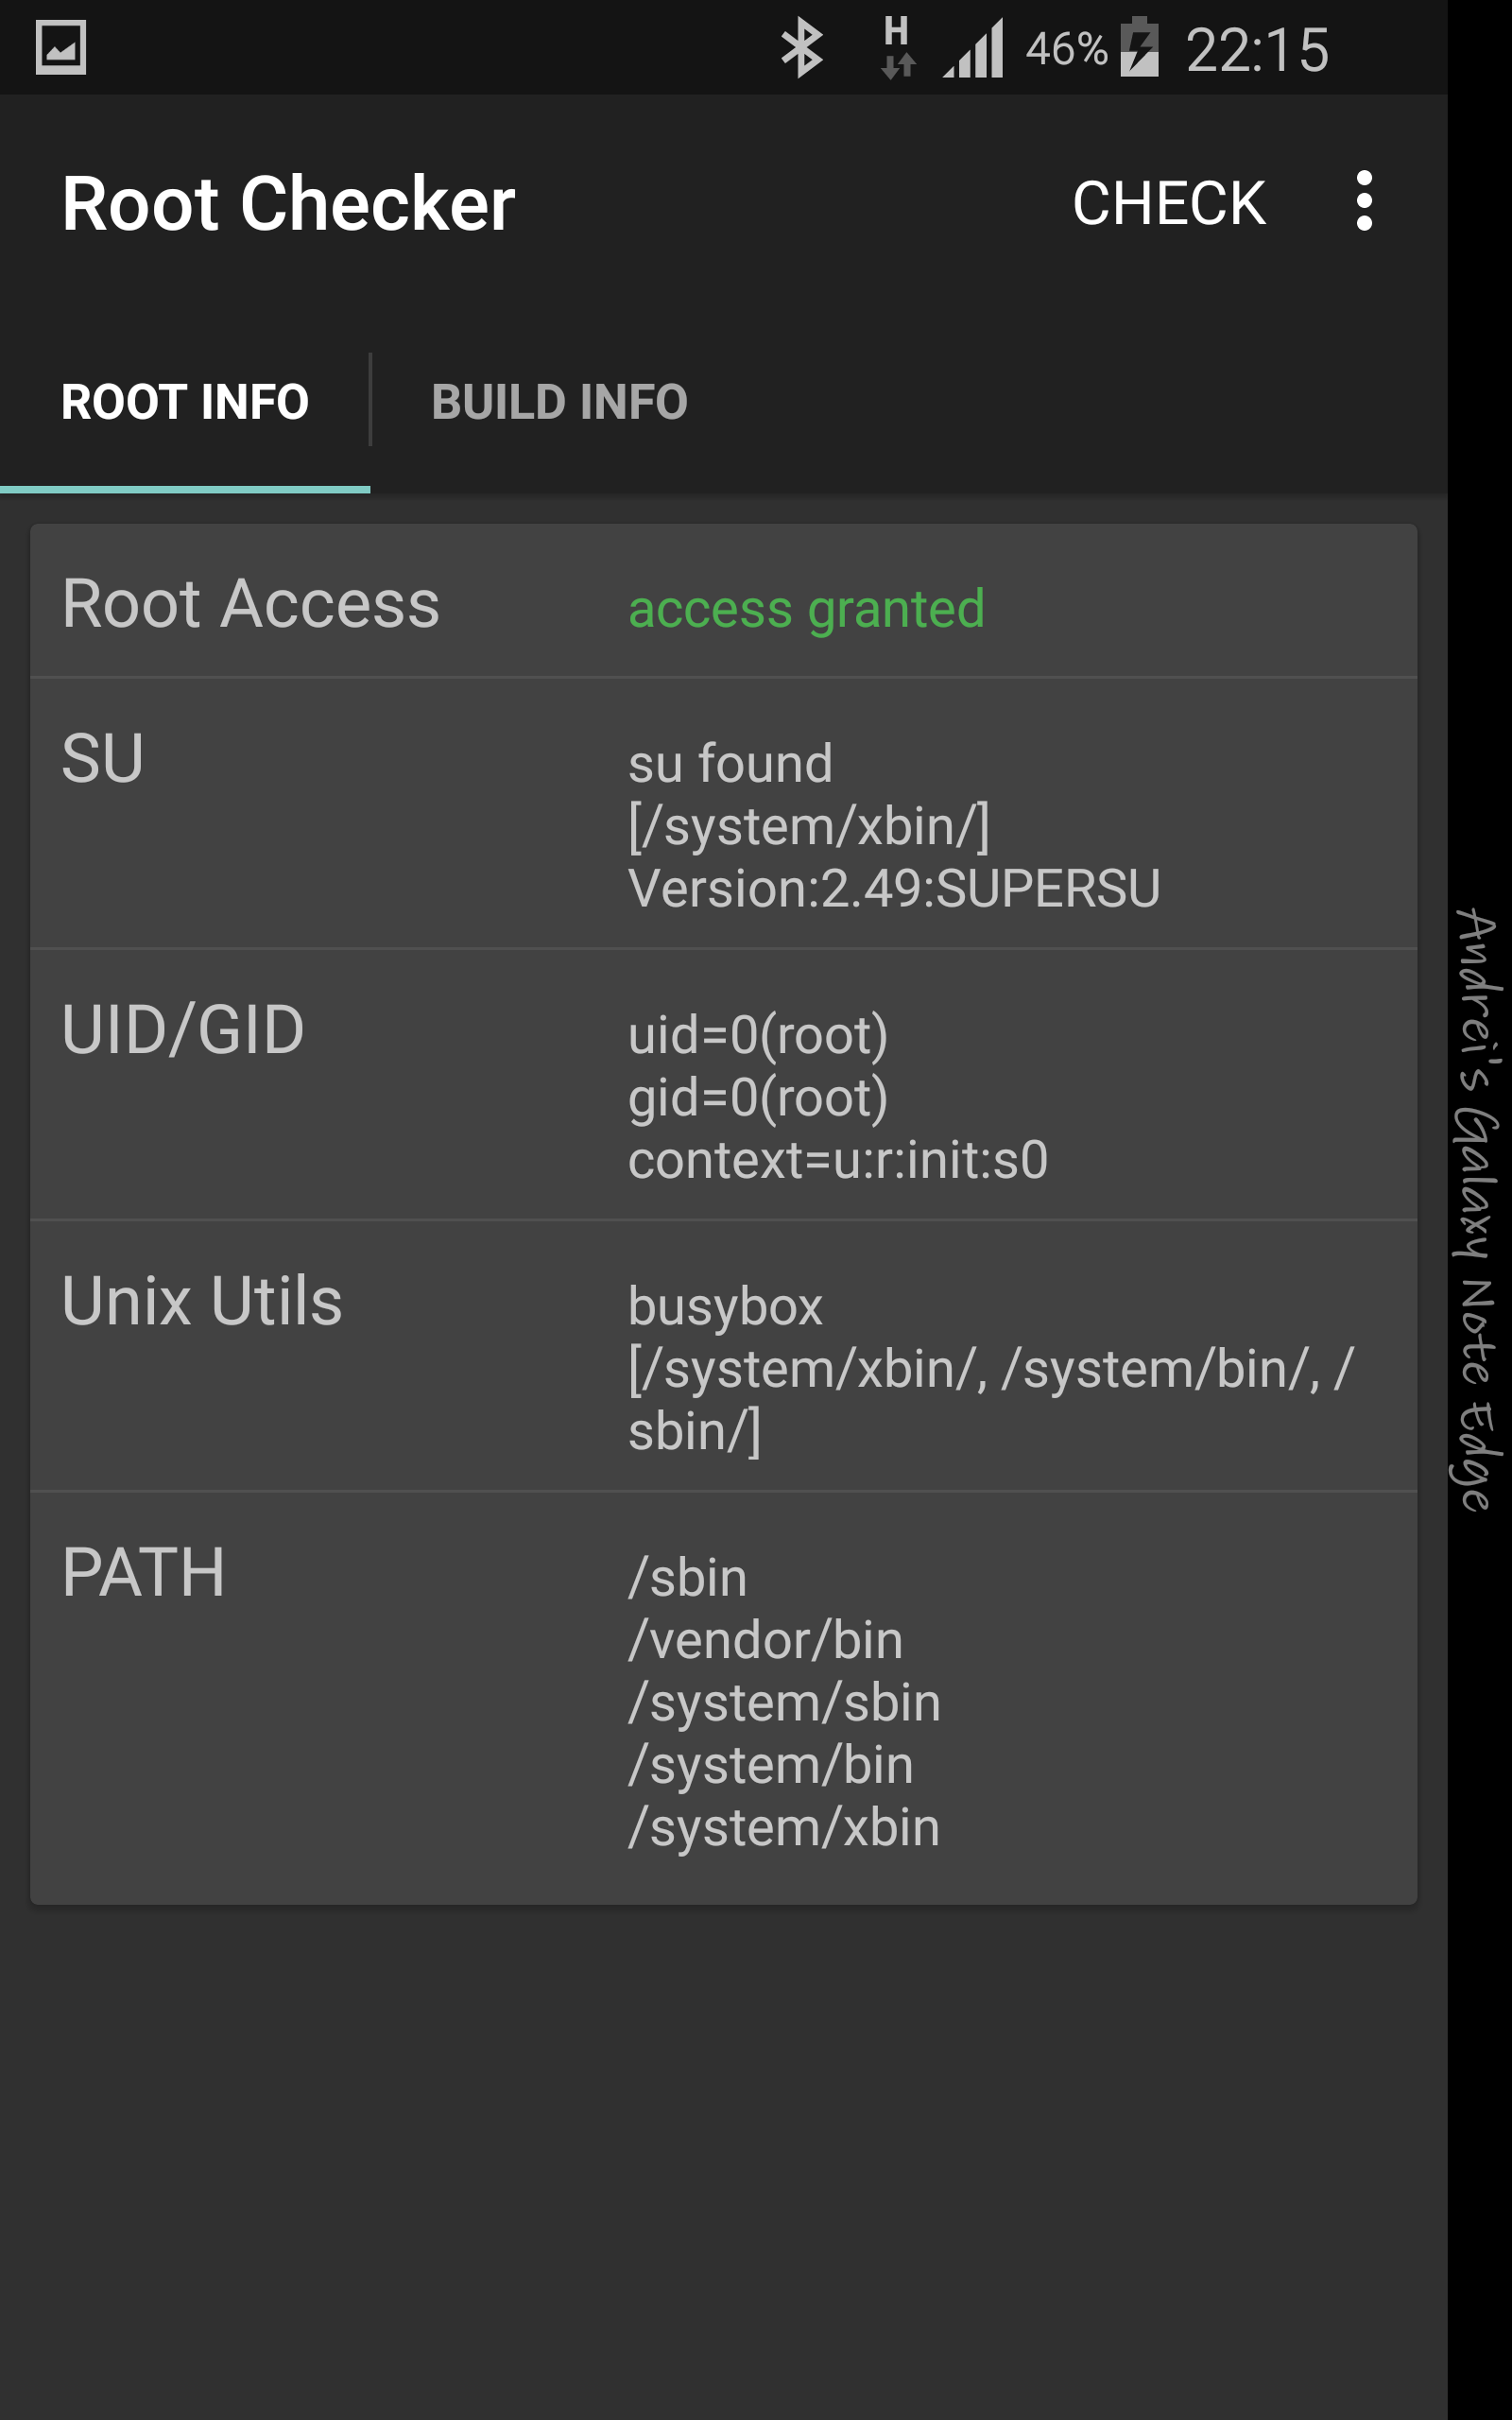Run the root CHECK action
Screen dimensions: 1512x2420
point(1169,203)
